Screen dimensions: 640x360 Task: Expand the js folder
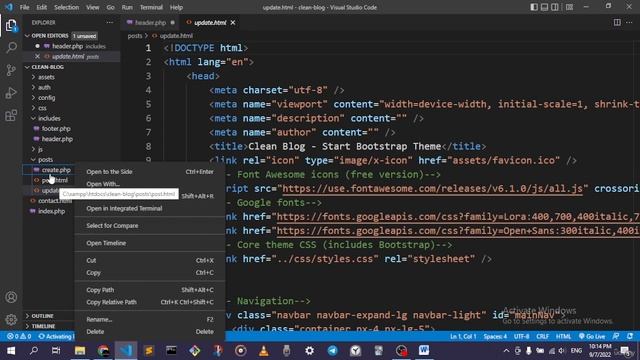click(40, 149)
